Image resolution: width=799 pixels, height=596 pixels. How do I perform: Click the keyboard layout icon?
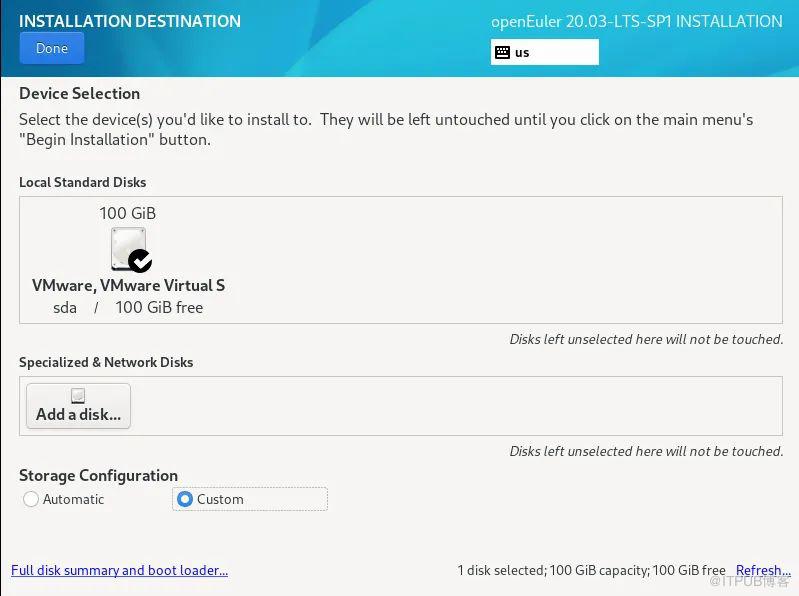[x=502, y=52]
